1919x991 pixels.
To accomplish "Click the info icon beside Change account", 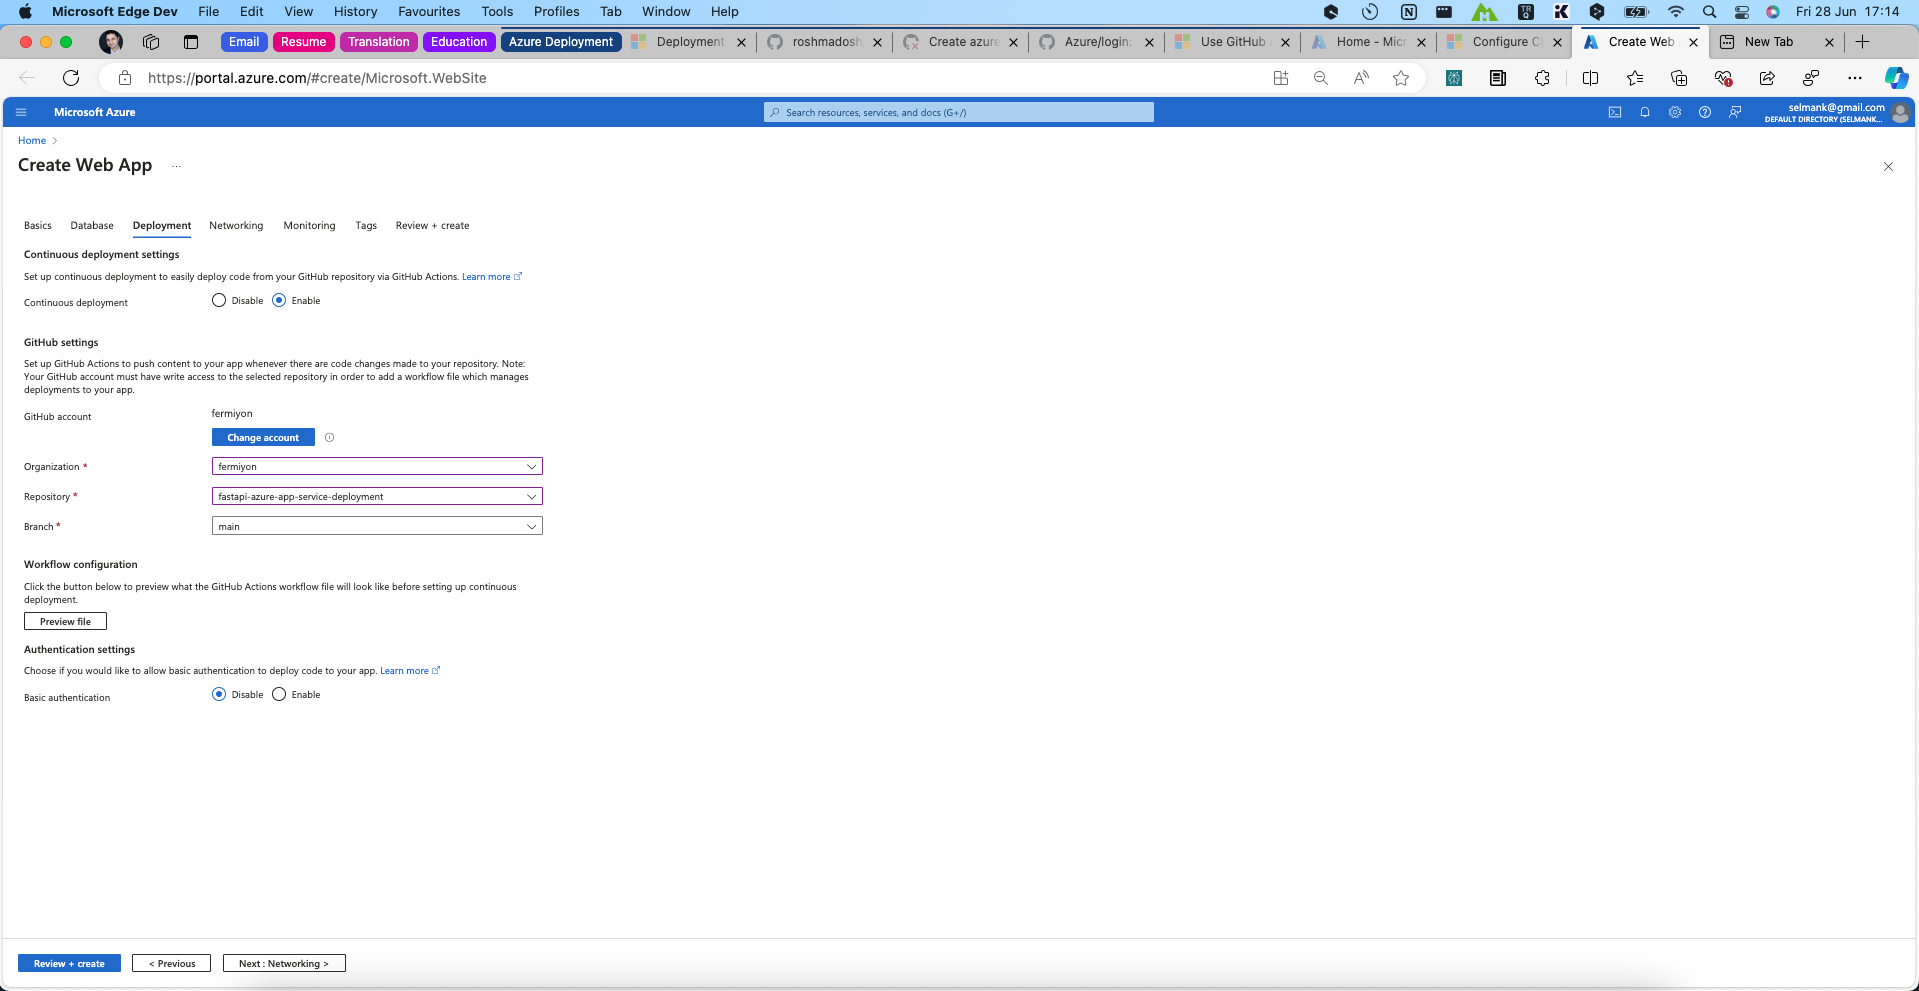I will point(329,437).
